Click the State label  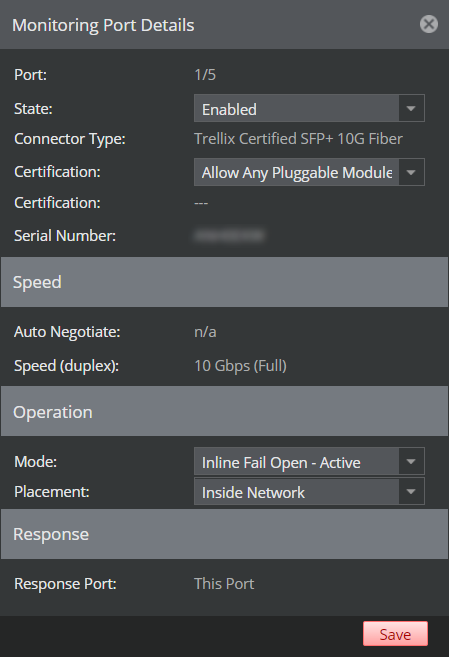click(x=33, y=109)
